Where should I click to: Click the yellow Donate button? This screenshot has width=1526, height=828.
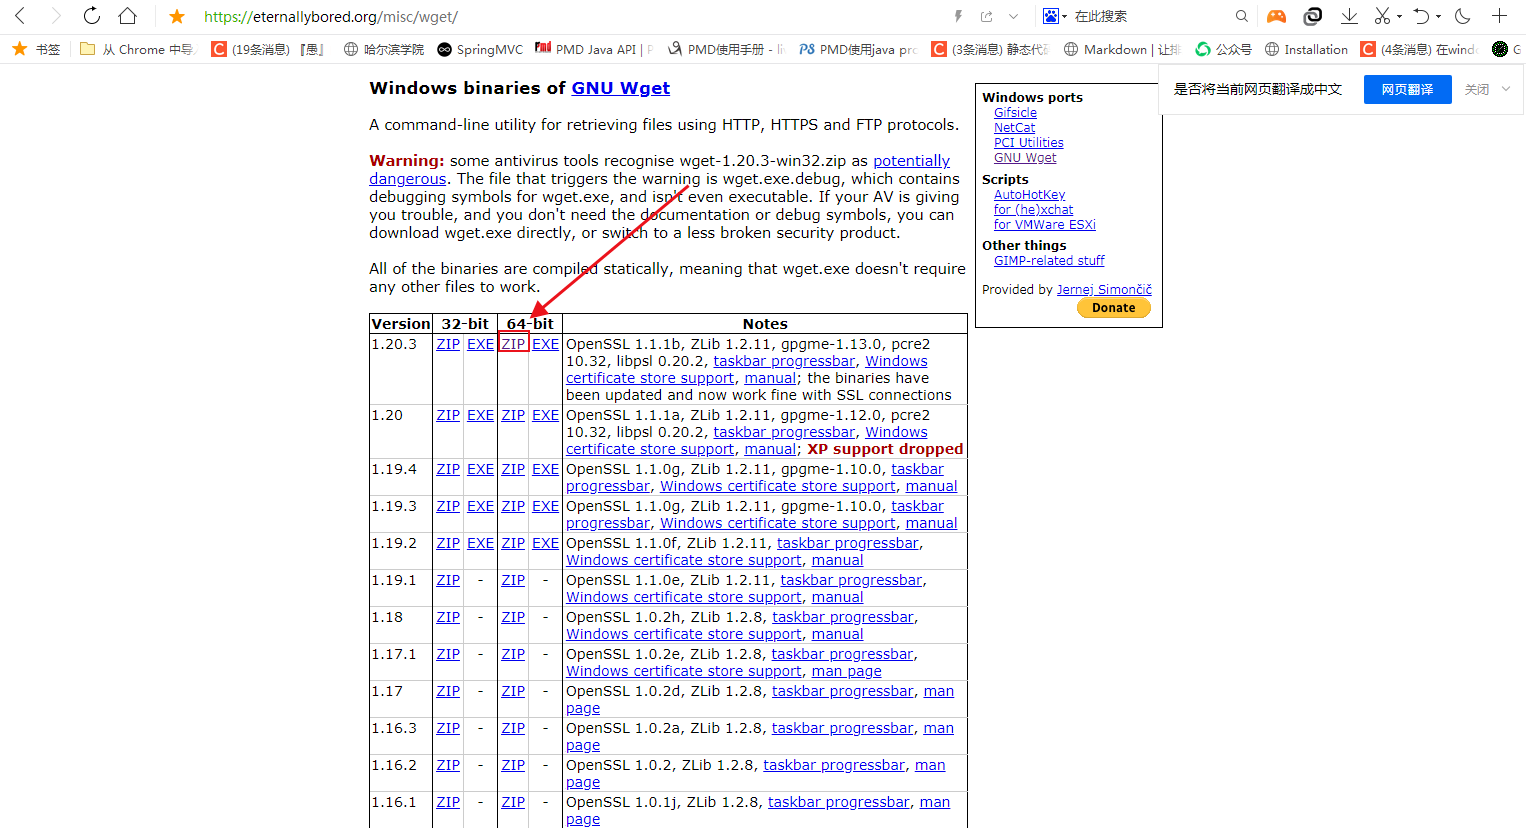(x=1113, y=308)
